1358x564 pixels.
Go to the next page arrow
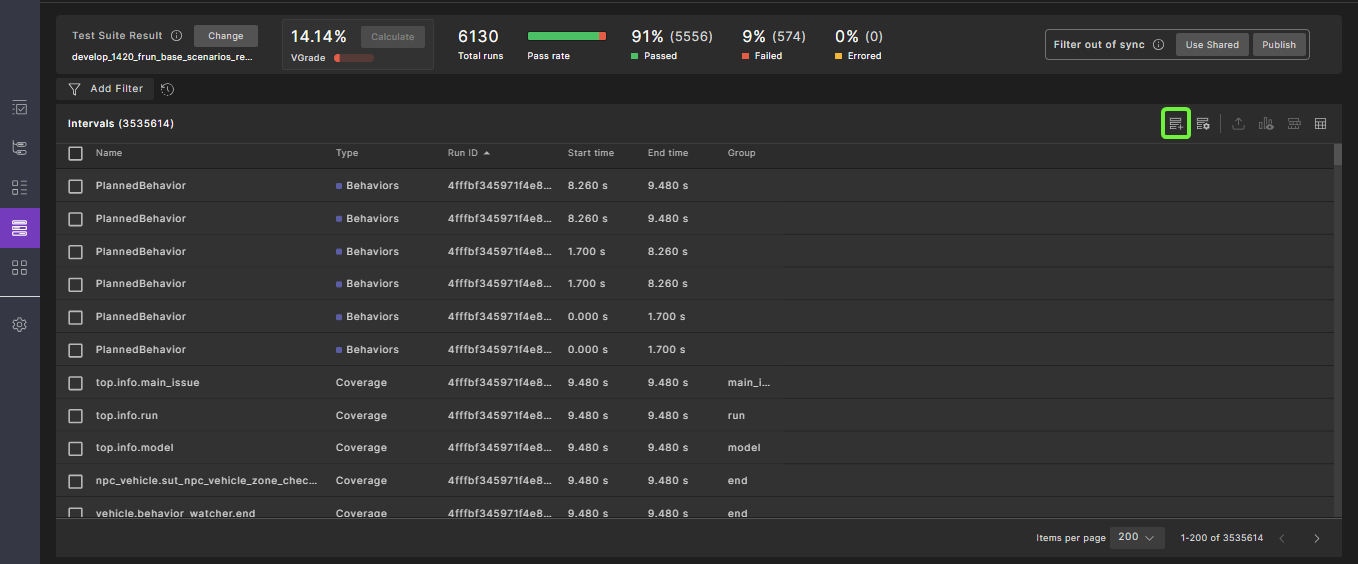(x=1316, y=539)
